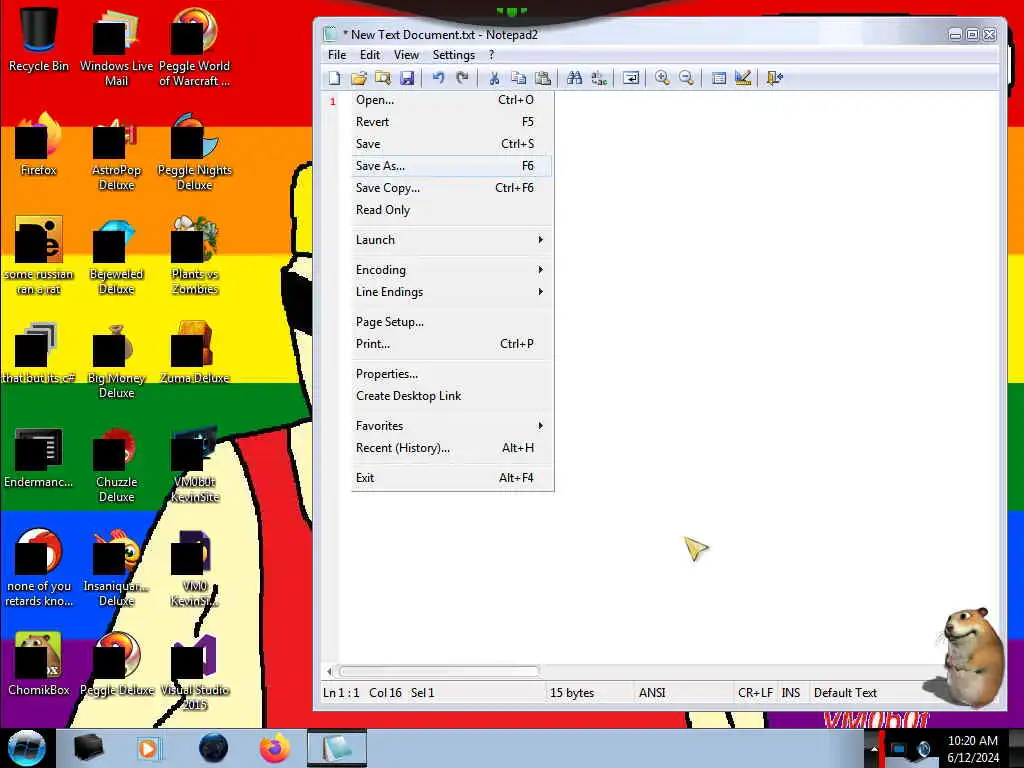Toggle Word Wrap from the toolbar
Screen dimensions: 1024x768
click(631, 78)
